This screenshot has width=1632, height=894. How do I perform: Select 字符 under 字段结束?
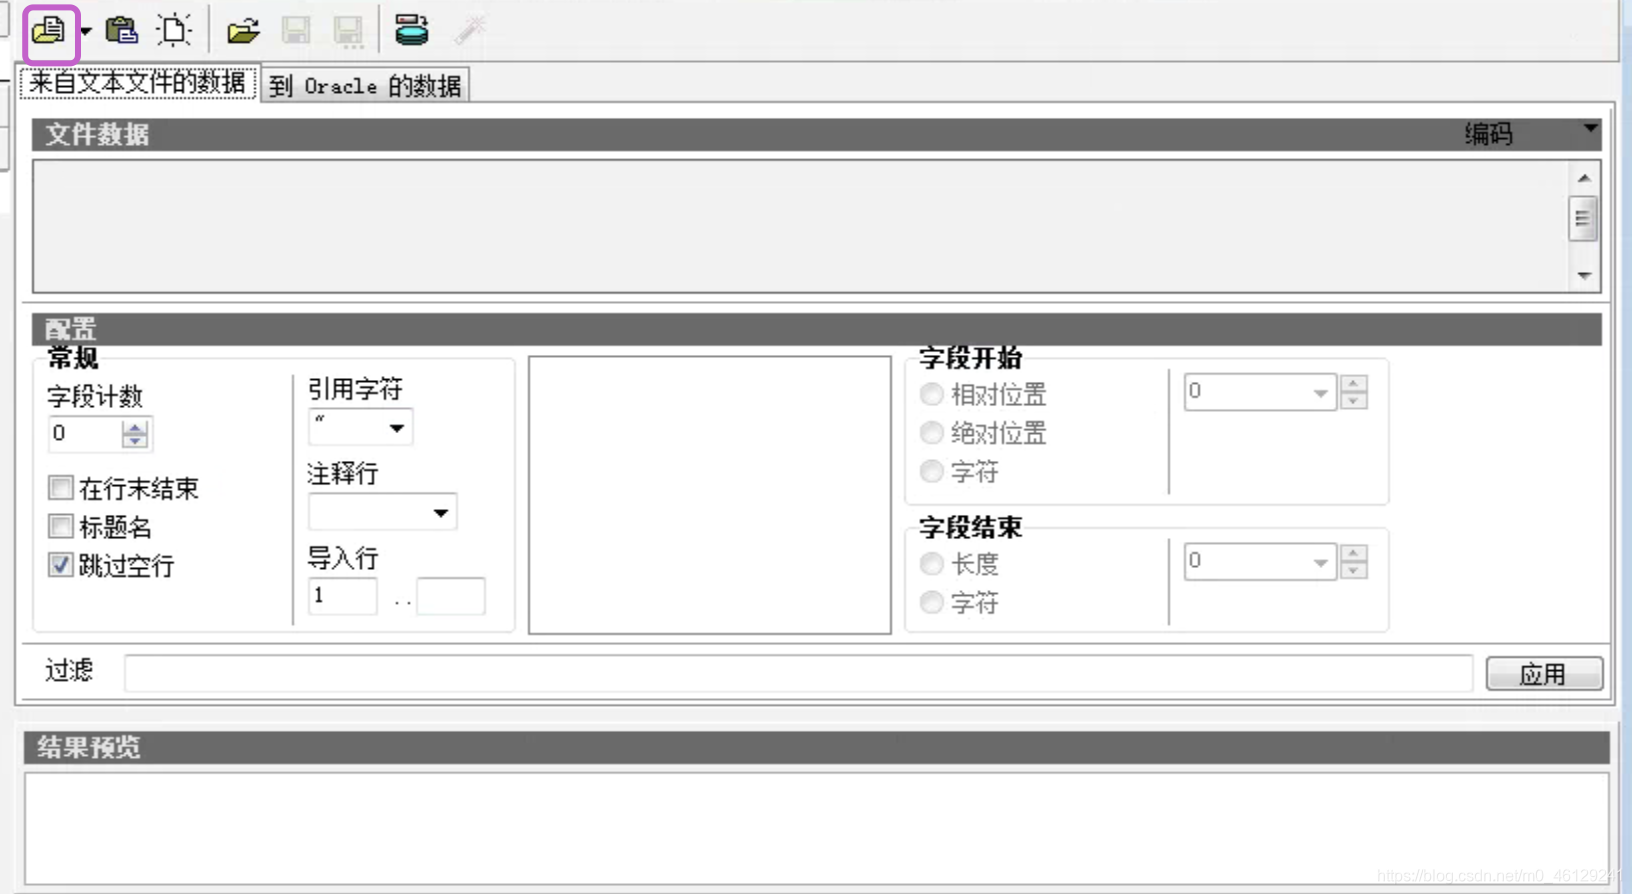click(x=932, y=602)
